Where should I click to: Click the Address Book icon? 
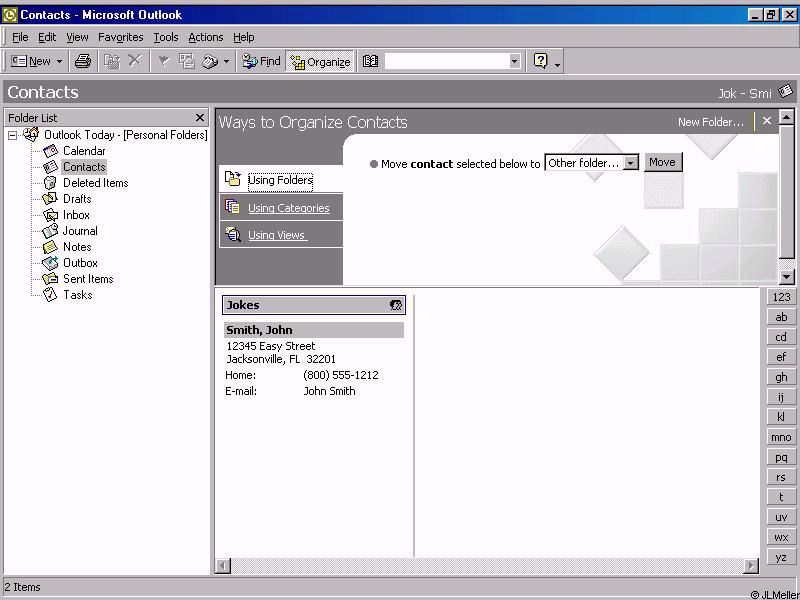(x=370, y=62)
